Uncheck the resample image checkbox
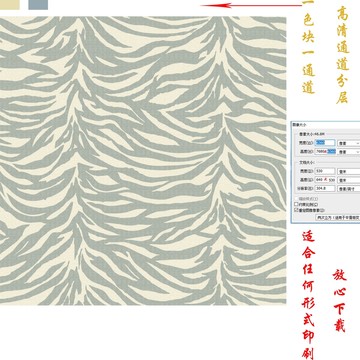Image resolution: width=360 pixels, height=360 pixels. click(296, 210)
